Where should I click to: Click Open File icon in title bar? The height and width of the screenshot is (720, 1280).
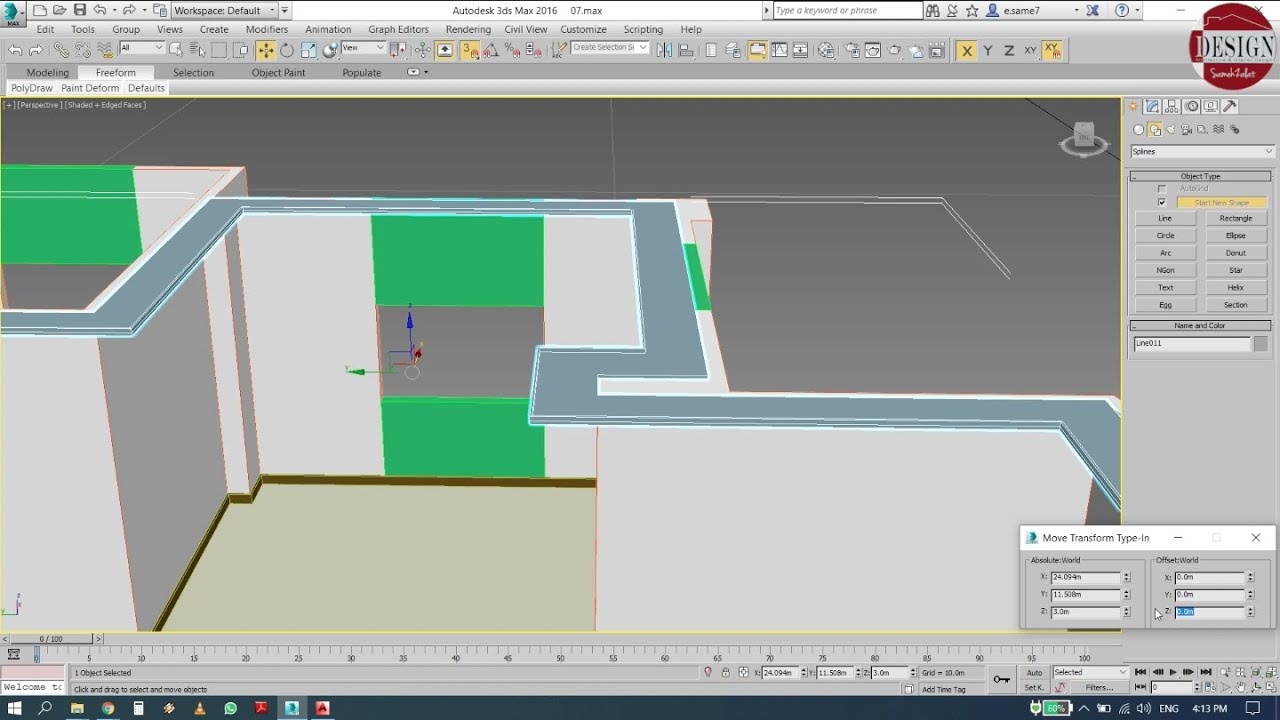click(x=59, y=10)
